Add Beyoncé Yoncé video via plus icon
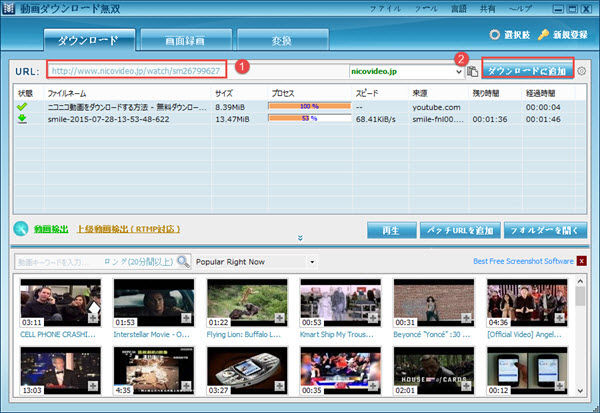 [x=466, y=318]
